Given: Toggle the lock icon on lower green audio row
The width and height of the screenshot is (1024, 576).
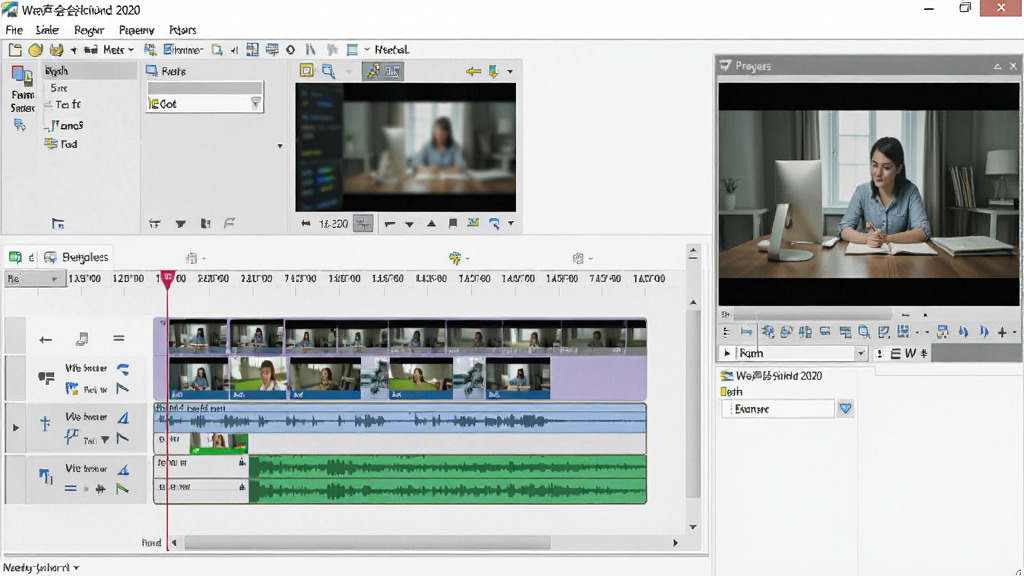Looking at the screenshot, I should coord(242,487).
